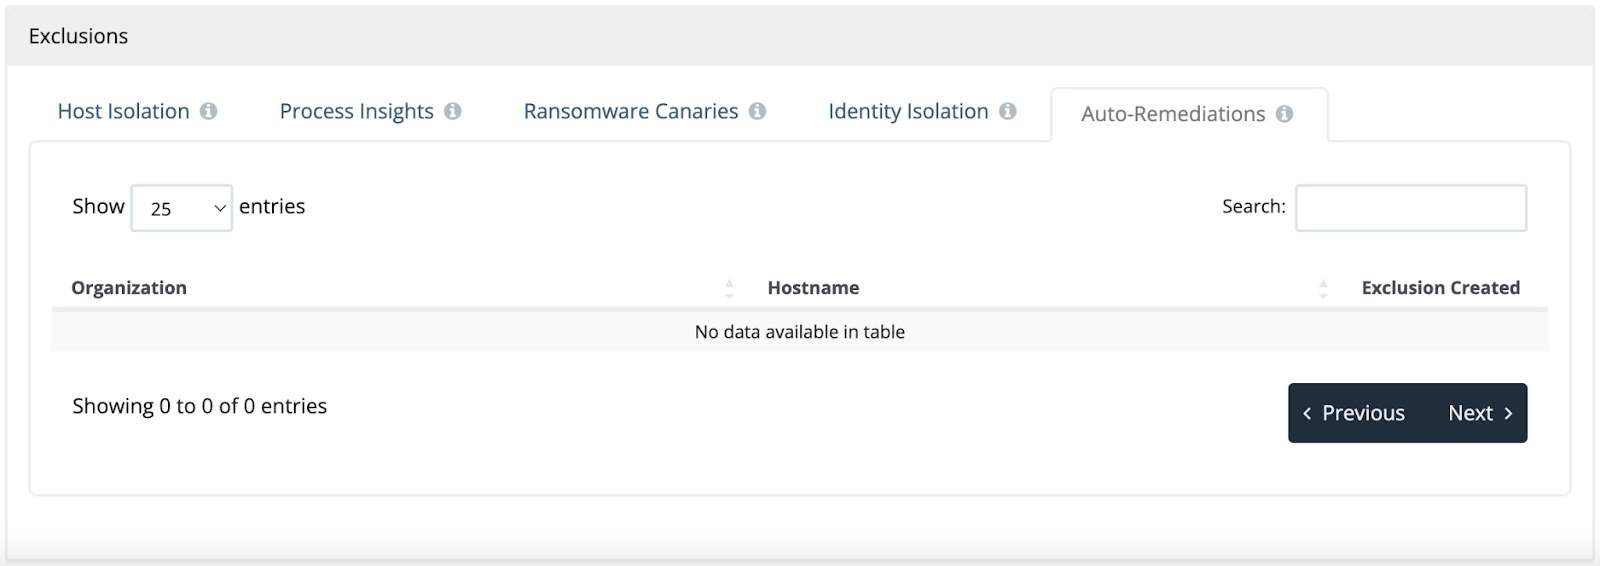This screenshot has height=566, width=1600.
Task: Select the Auto-Remediations tab
Action: coord(1172,114)
